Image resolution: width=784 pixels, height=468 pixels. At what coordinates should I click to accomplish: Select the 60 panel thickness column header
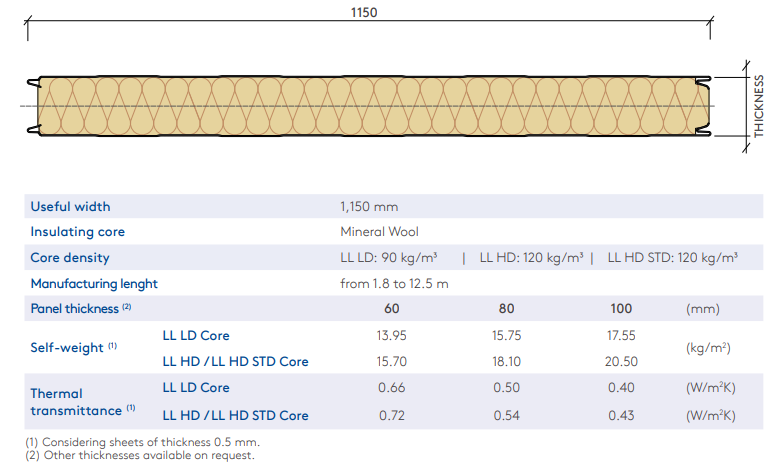pos(391,310)
